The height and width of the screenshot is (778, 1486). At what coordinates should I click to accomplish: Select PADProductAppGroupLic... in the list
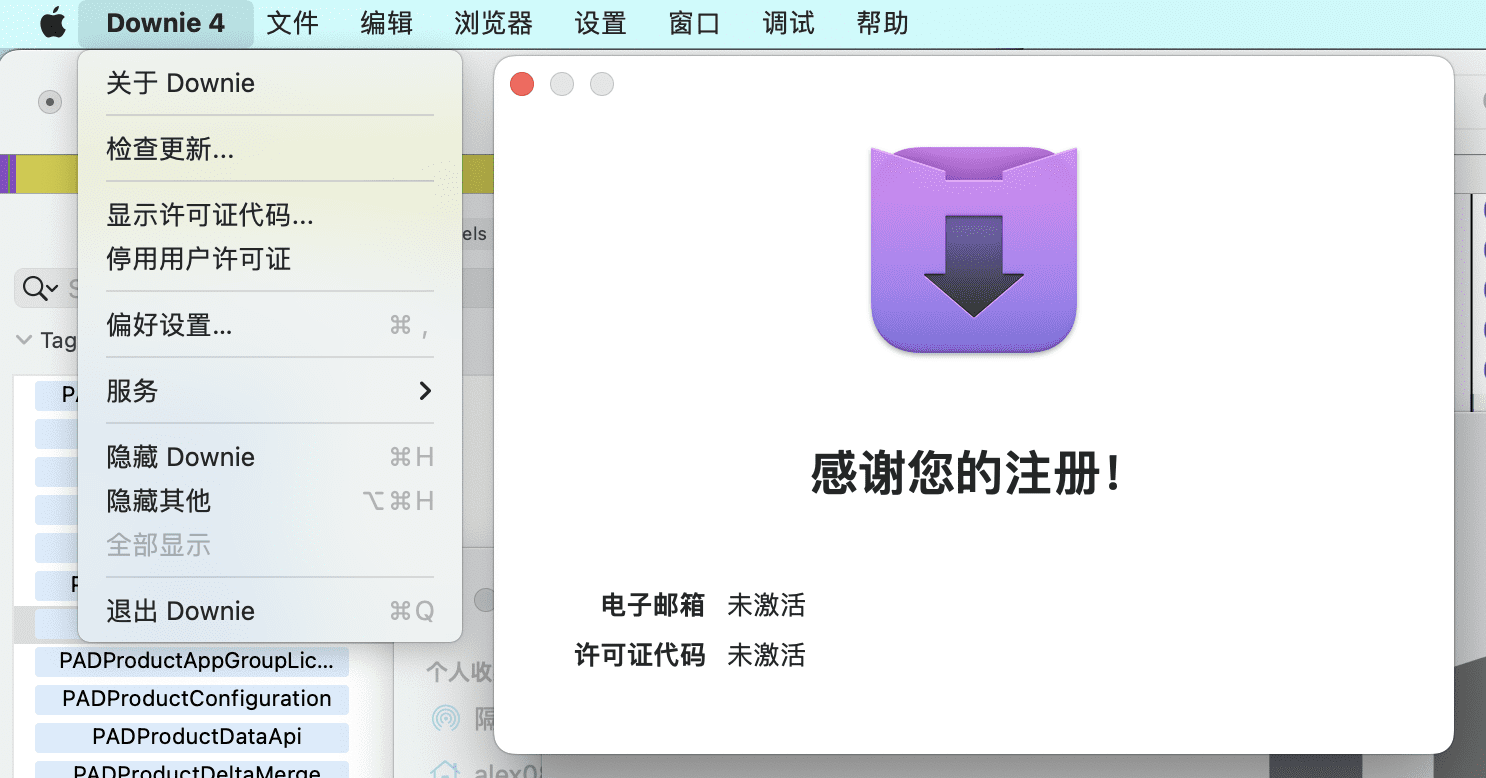coord(192,661)
